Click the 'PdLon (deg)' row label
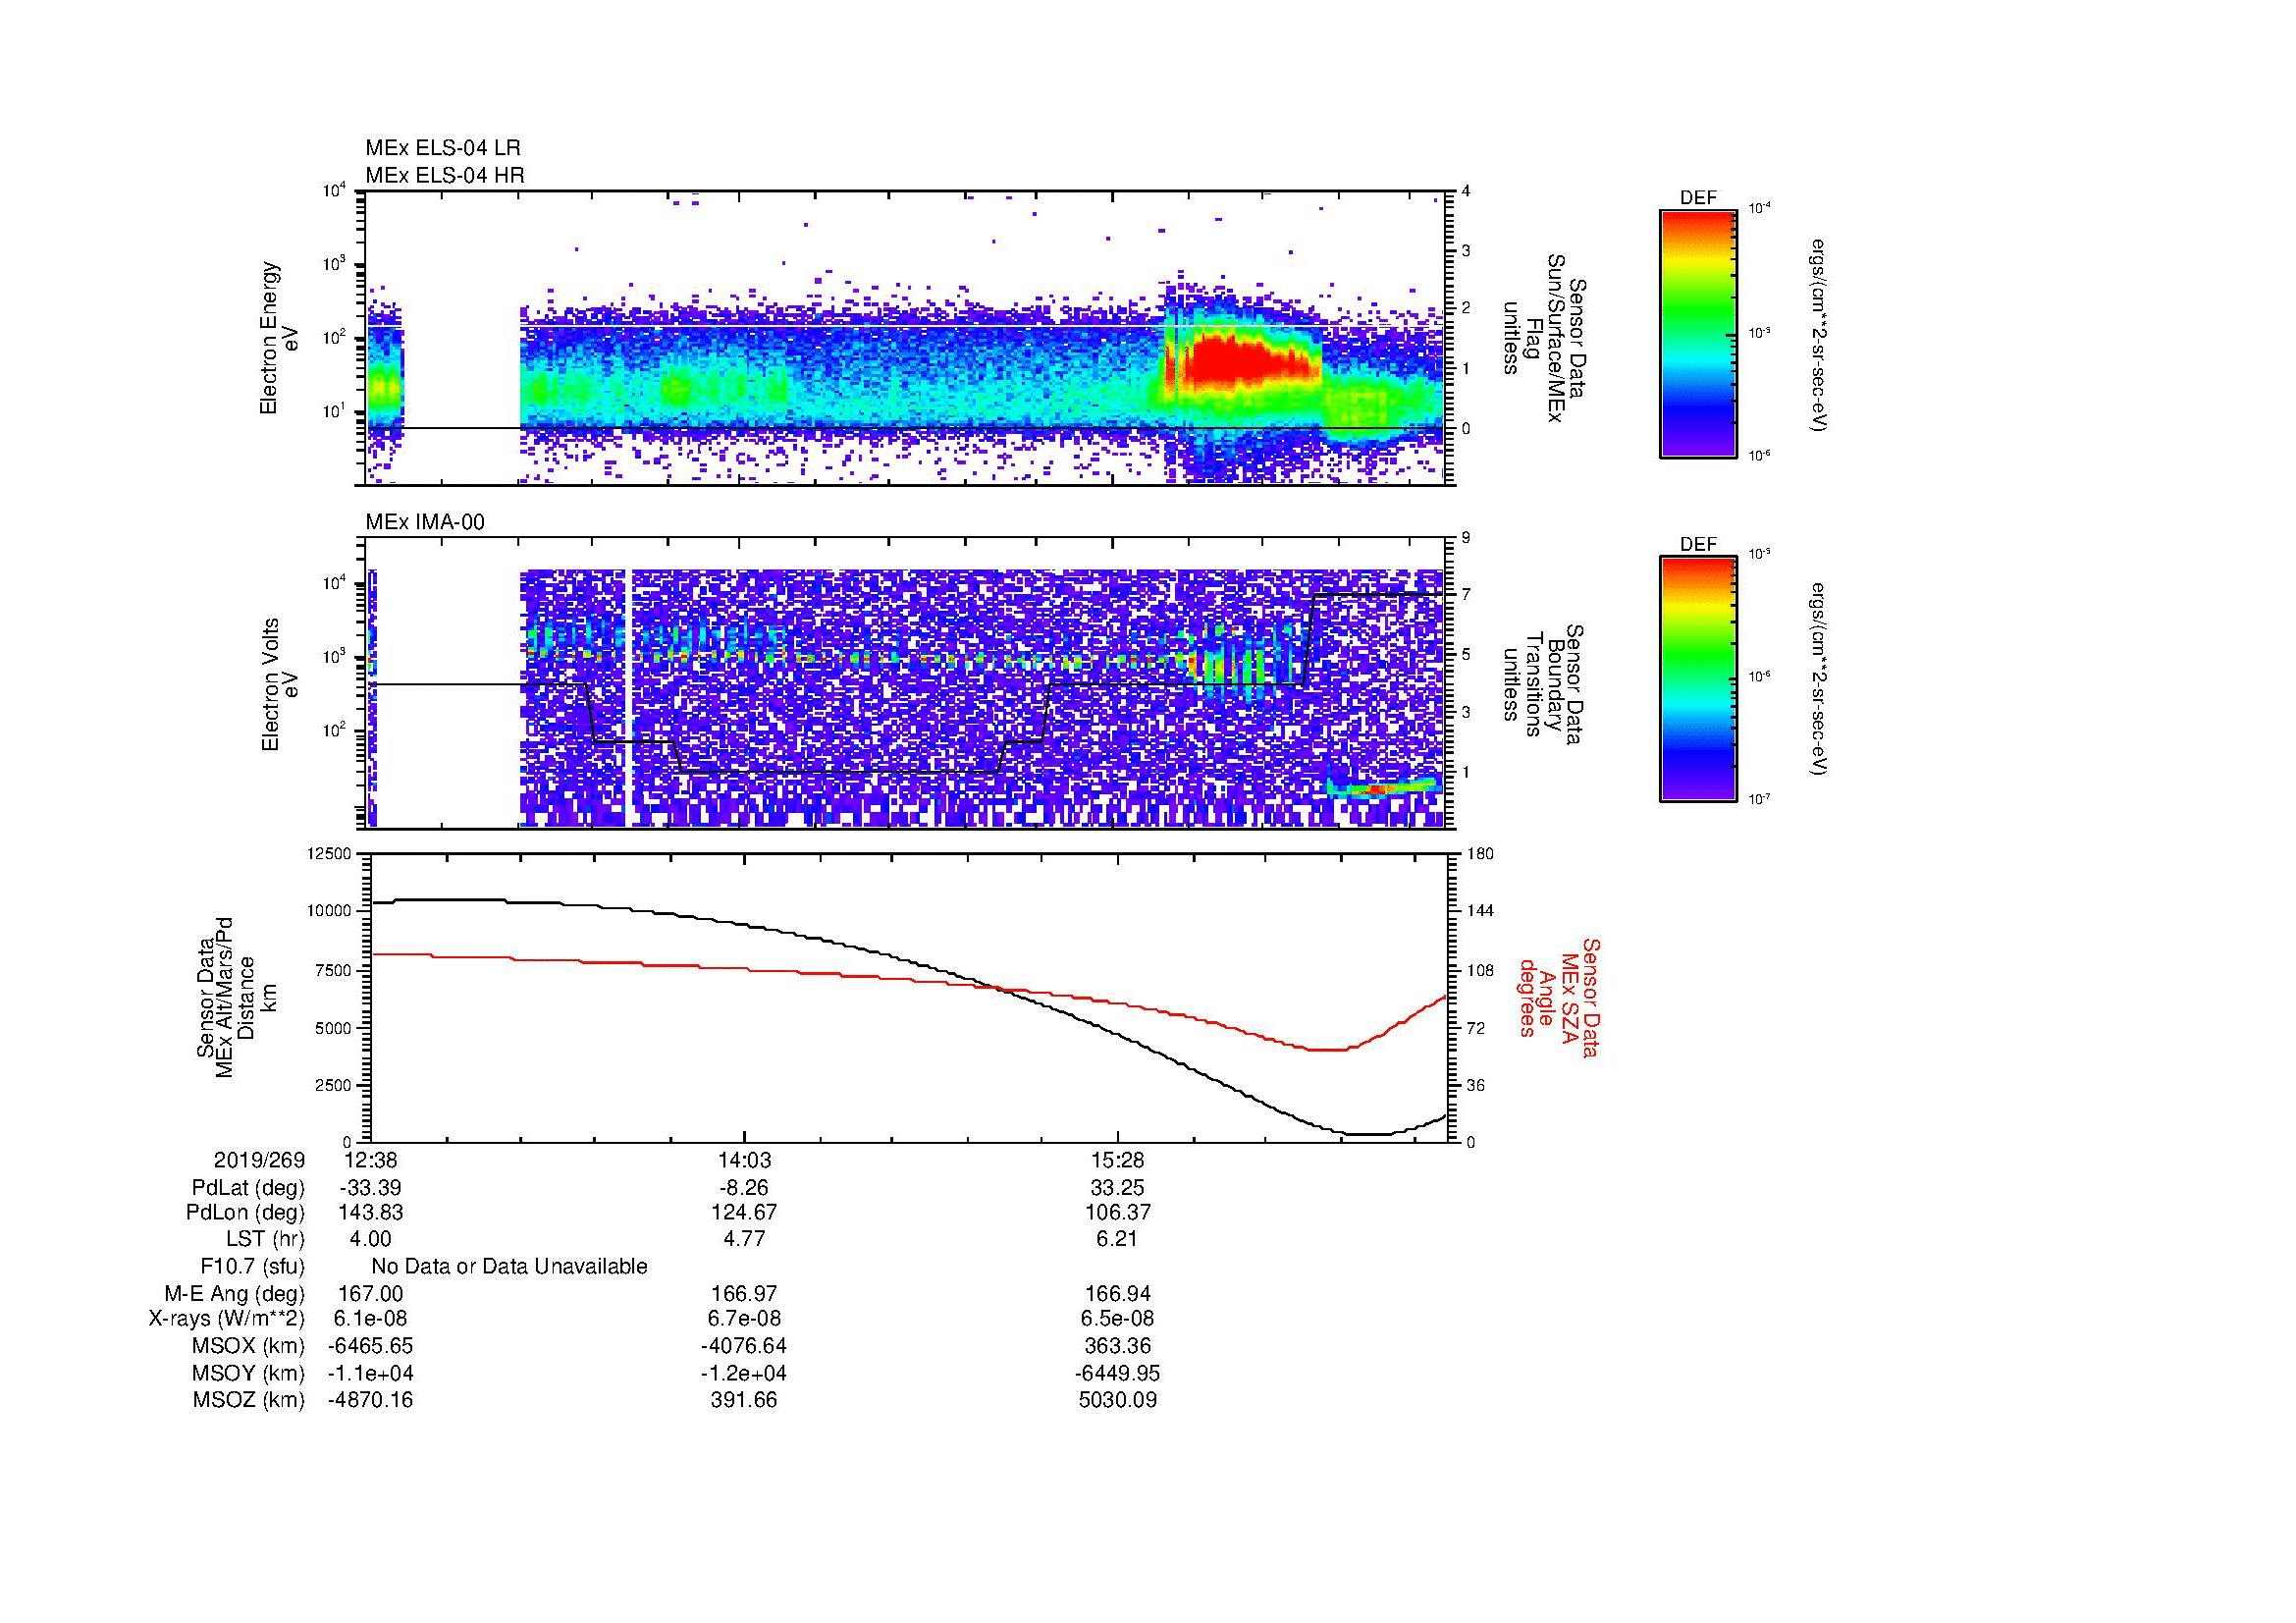 click(x=245, y=1213)
